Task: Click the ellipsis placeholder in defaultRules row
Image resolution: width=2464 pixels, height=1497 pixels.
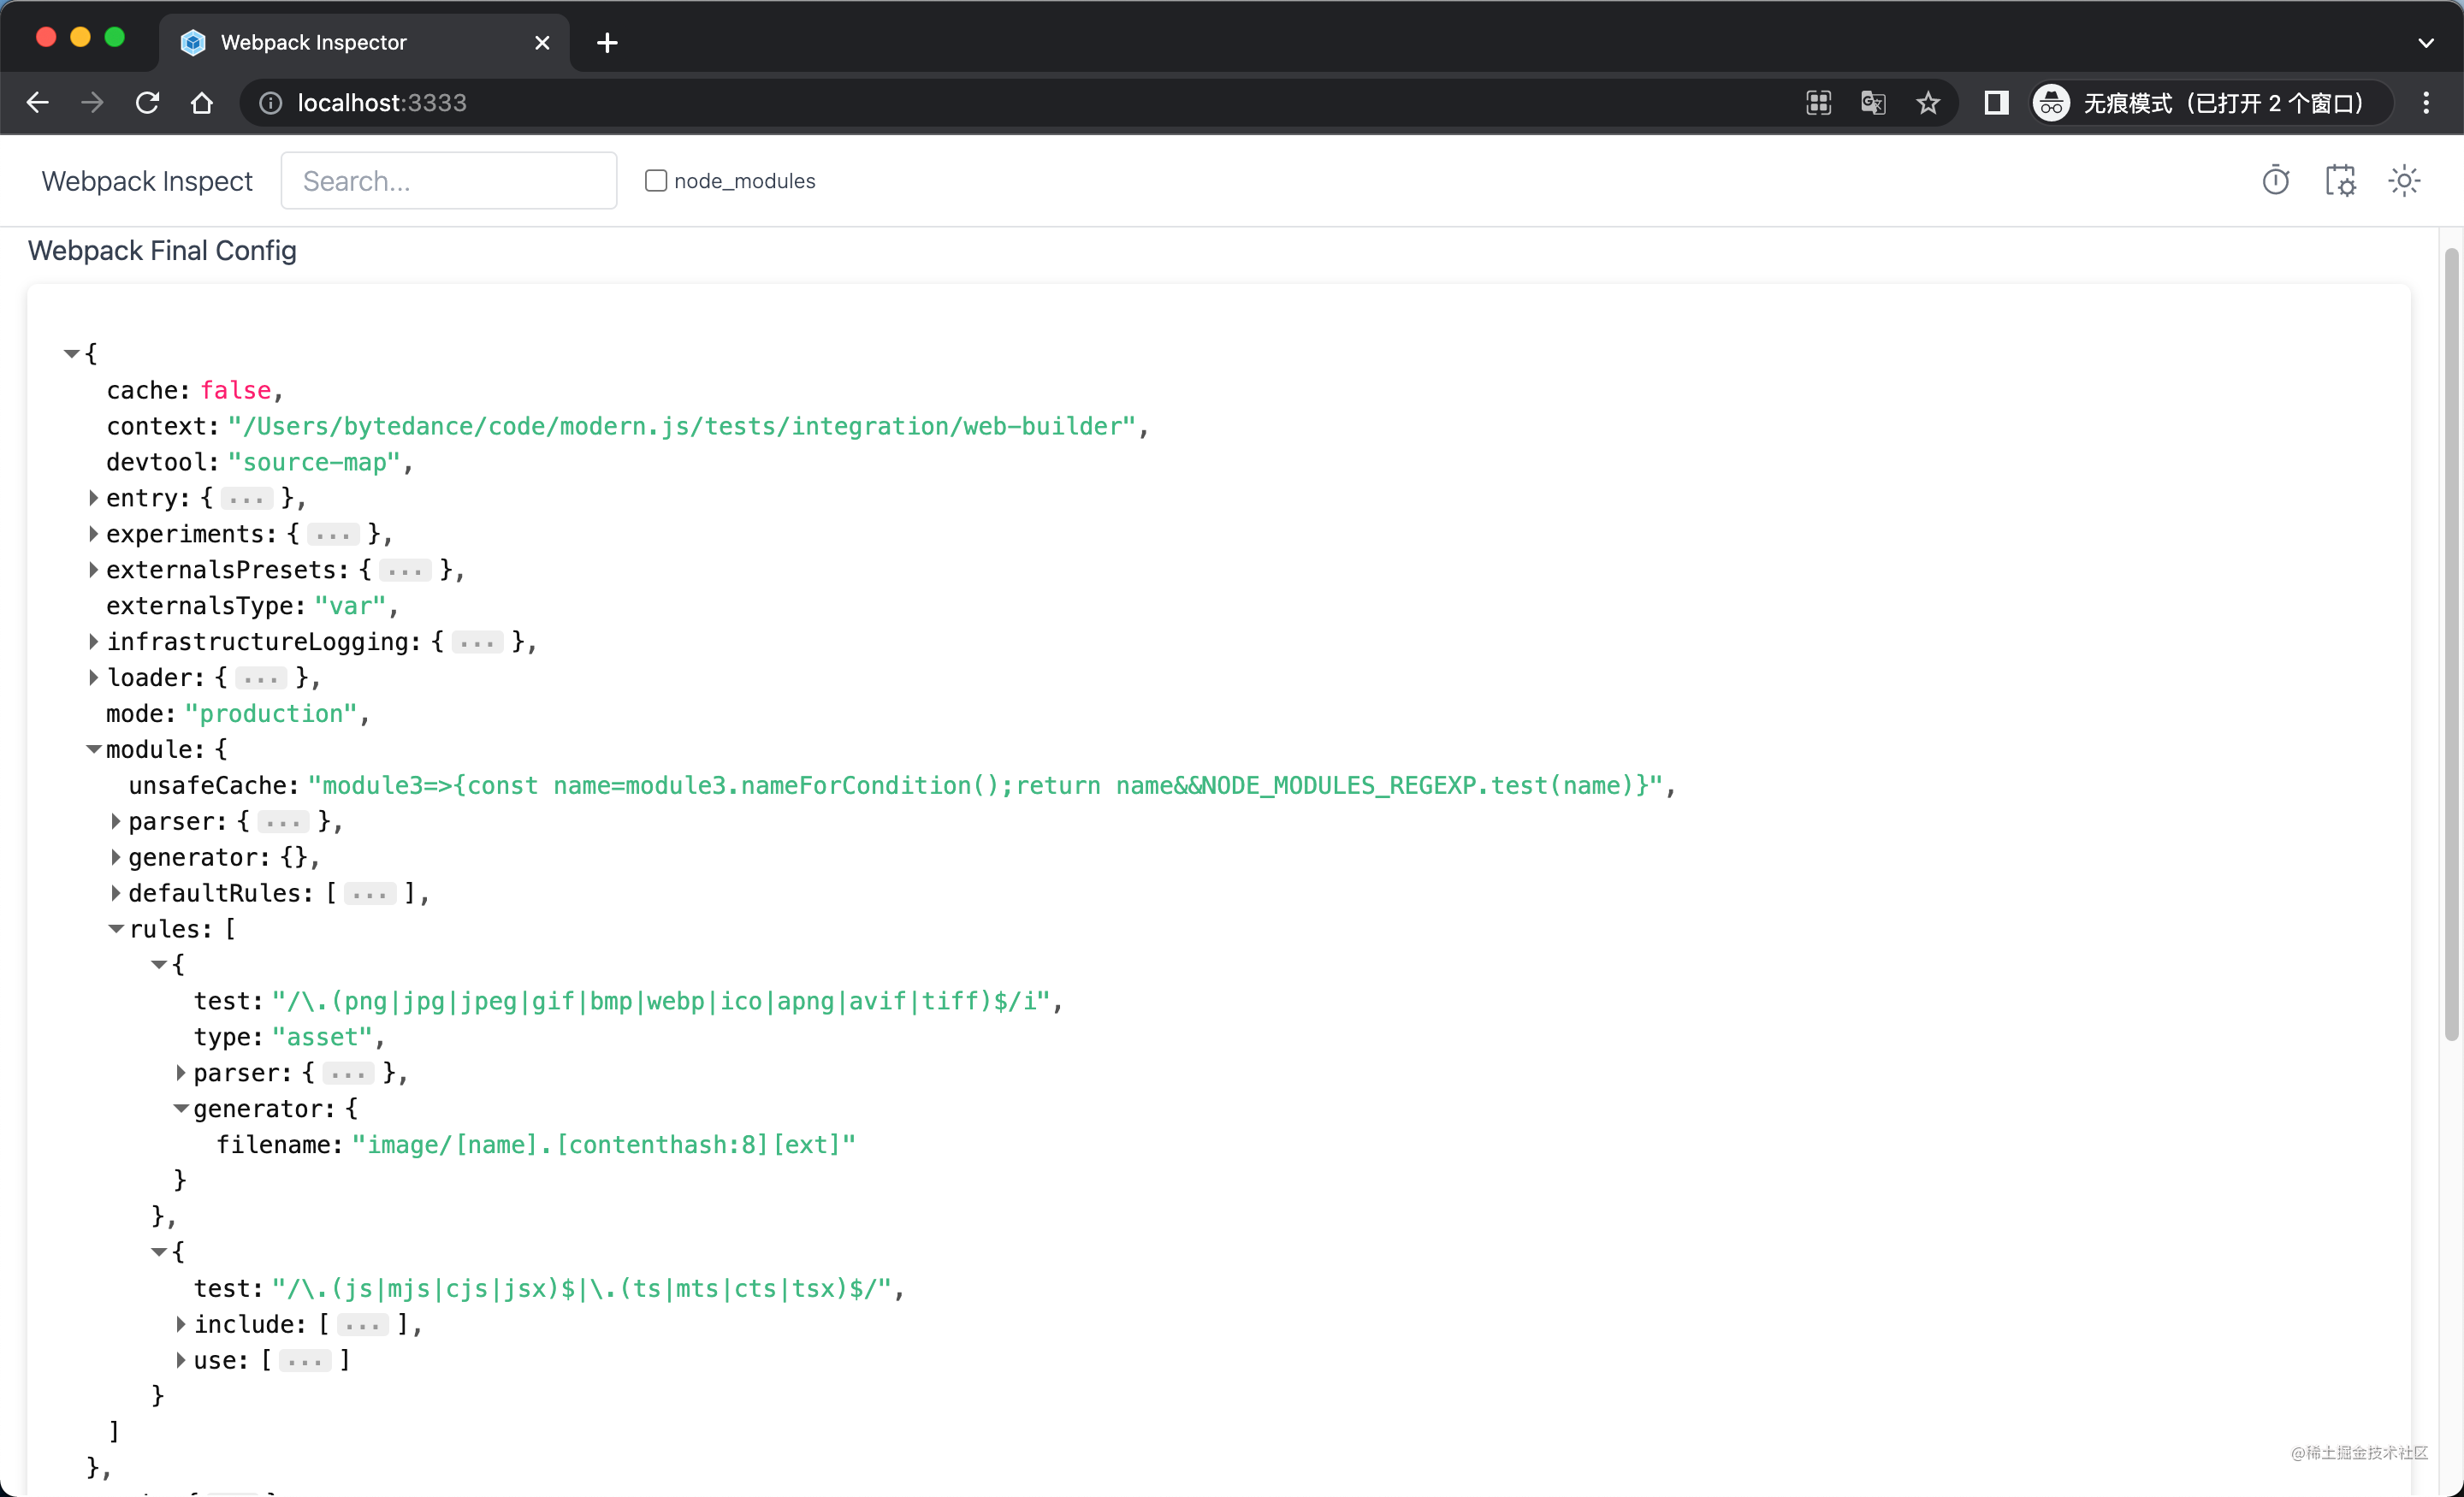Action: click(370, 894)
